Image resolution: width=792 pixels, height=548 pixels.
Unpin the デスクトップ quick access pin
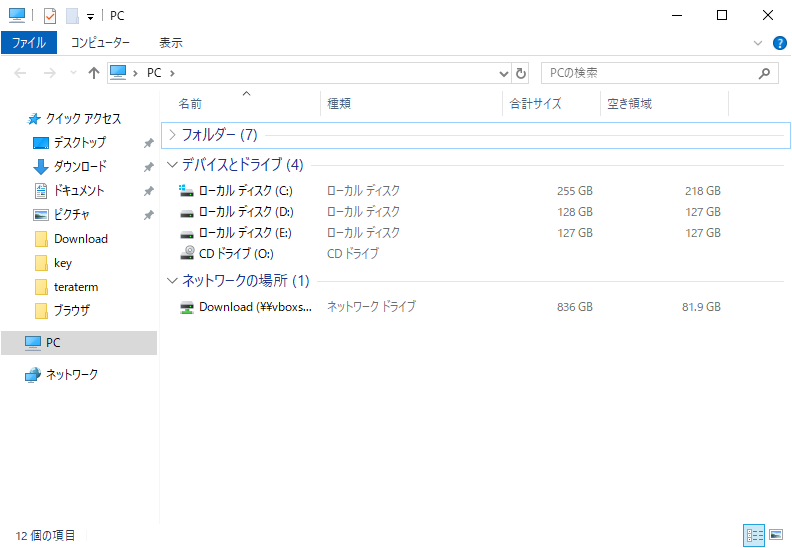click(x=148, y=143)
